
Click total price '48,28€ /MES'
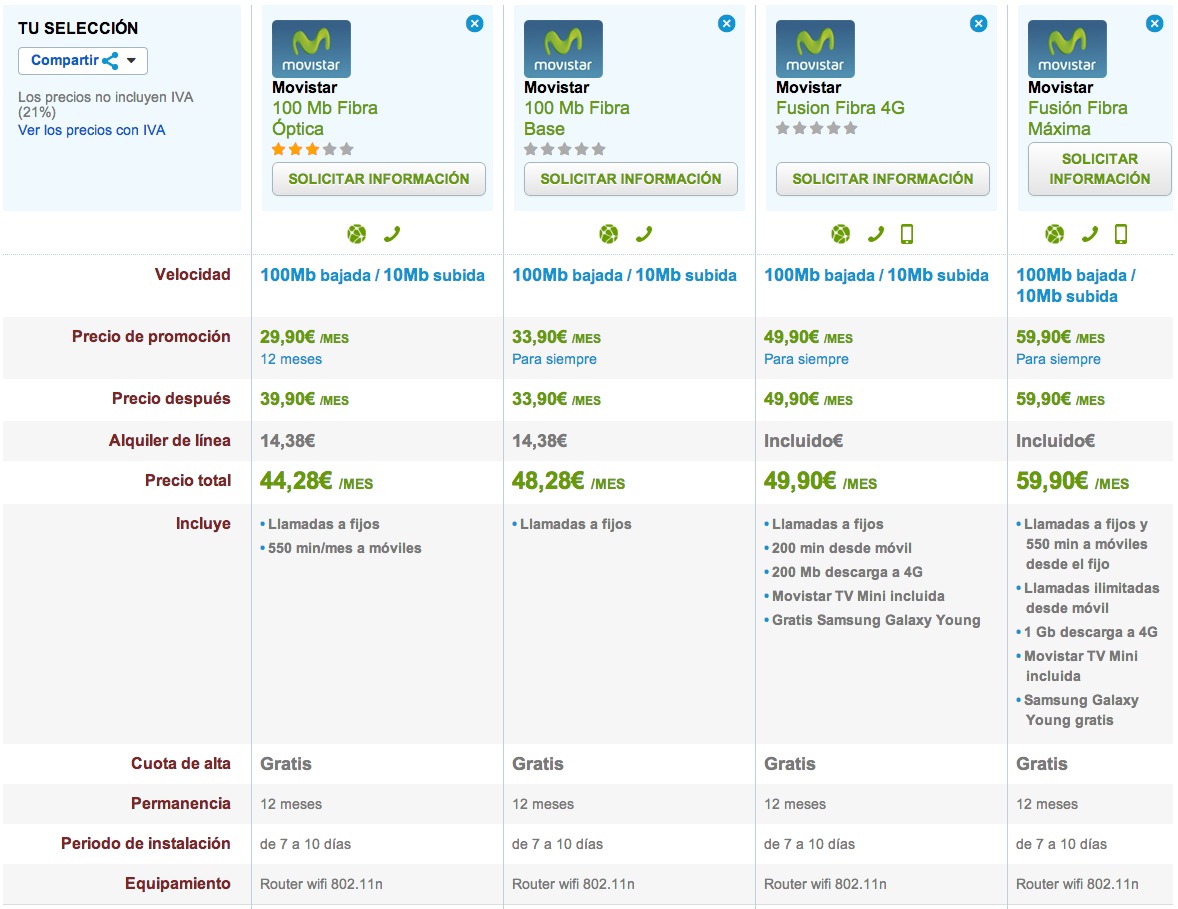tap(568, 481)
